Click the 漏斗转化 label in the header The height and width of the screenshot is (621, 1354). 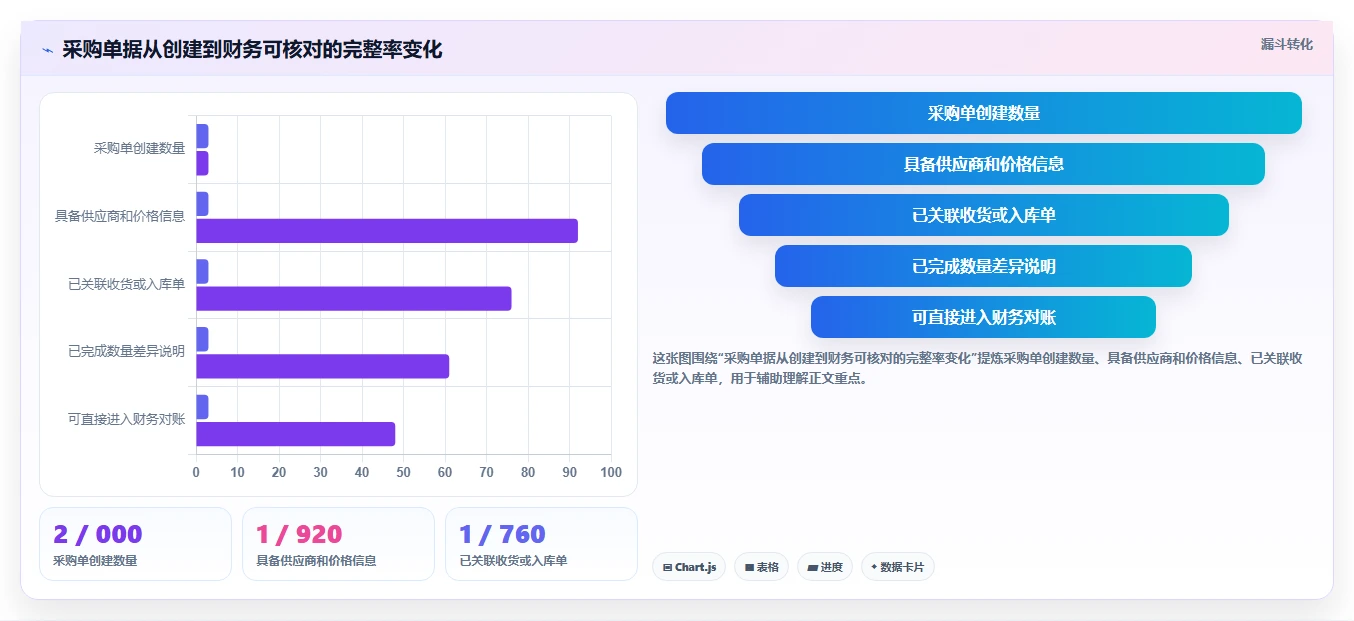1286,44
